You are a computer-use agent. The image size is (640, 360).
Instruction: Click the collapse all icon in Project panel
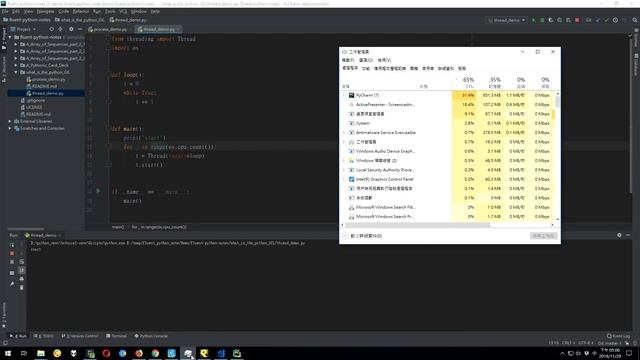click(x=60, y=29)
